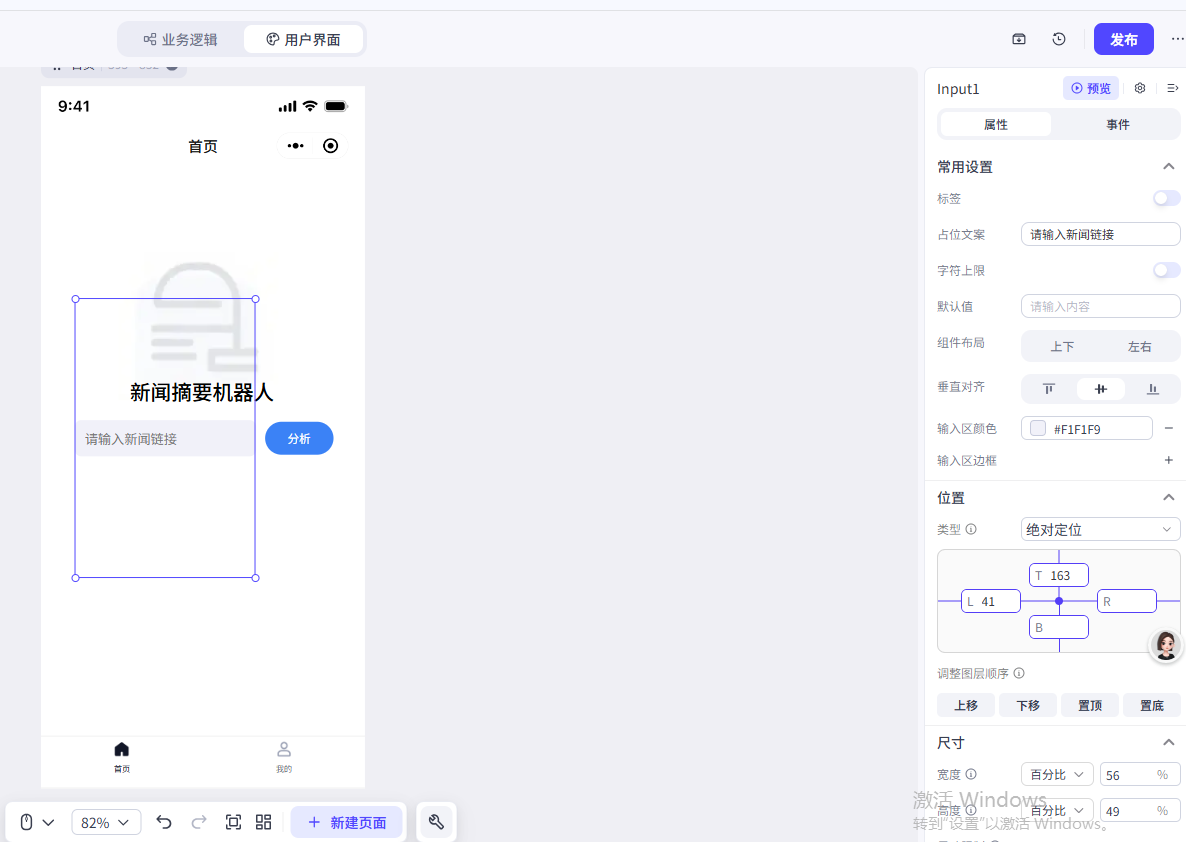Click the redo arrow icon
The width and height of the screenshot is (1186, 842).
pos(199,822)
